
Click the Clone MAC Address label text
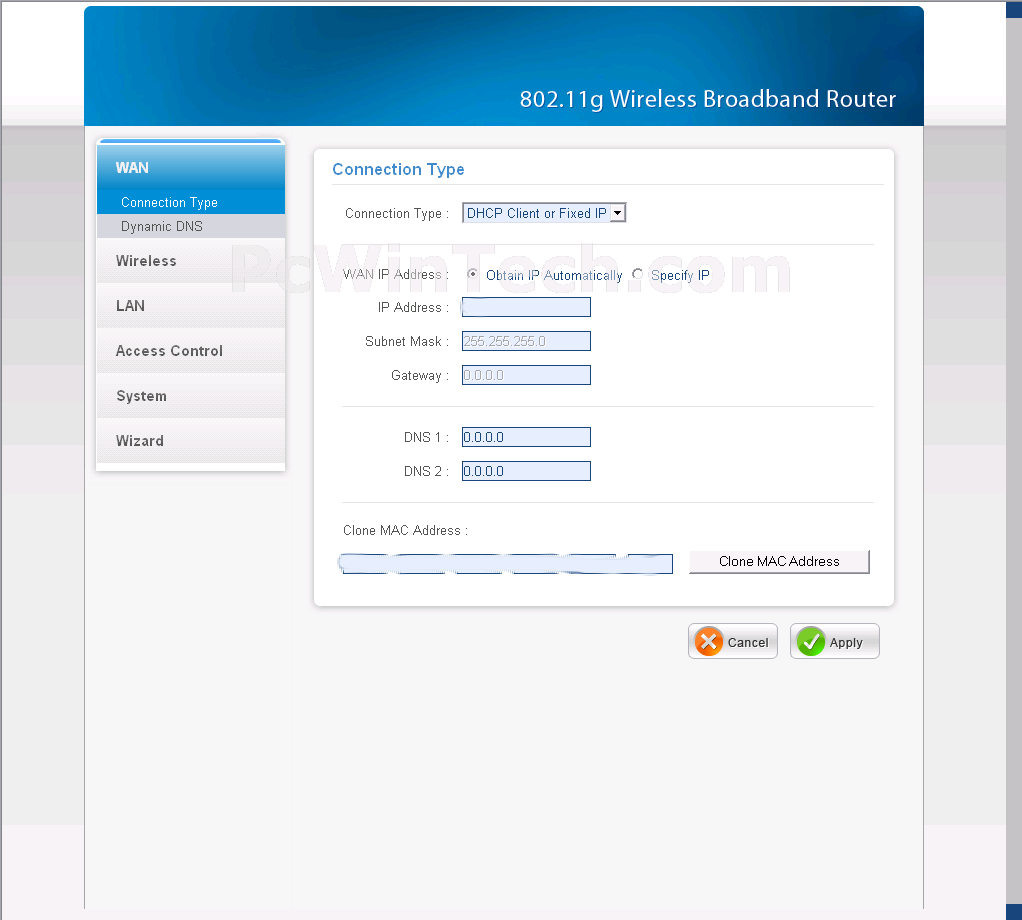(405, 530)
